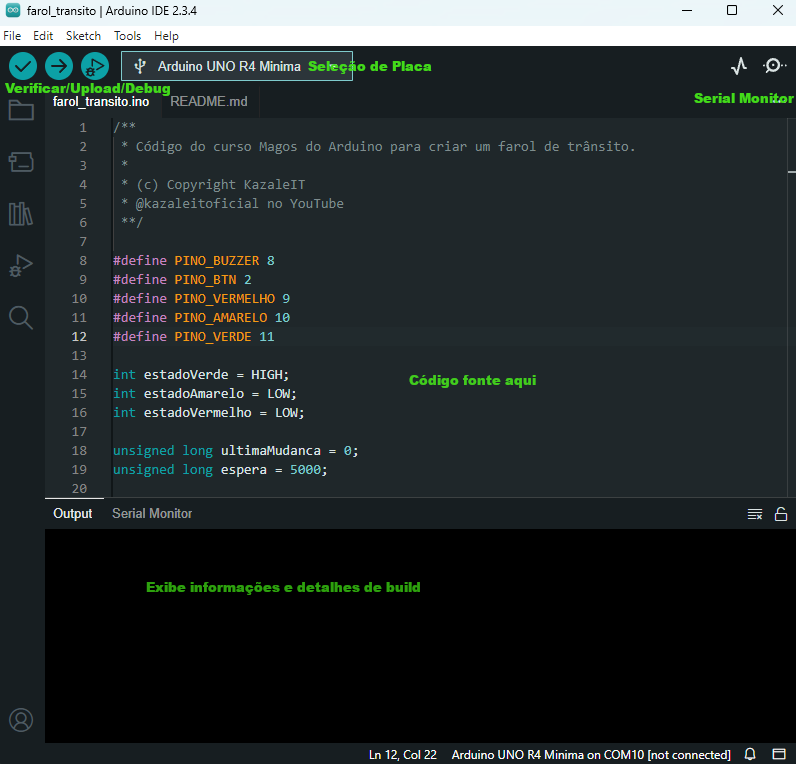The width and height of the screenshot is (796, 764).
Task: Click the espera = 5000 line
Action: click(220, 470)
